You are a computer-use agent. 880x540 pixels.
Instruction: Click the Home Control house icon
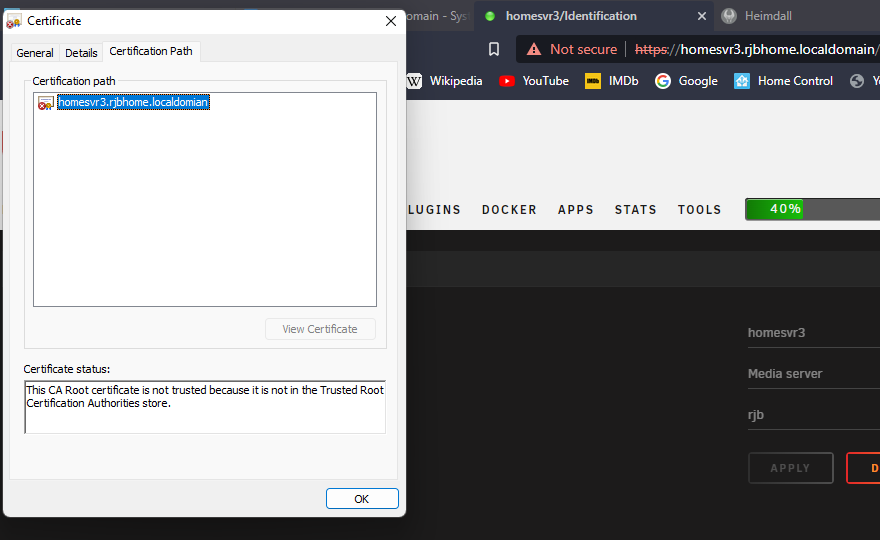pos(742,81)
